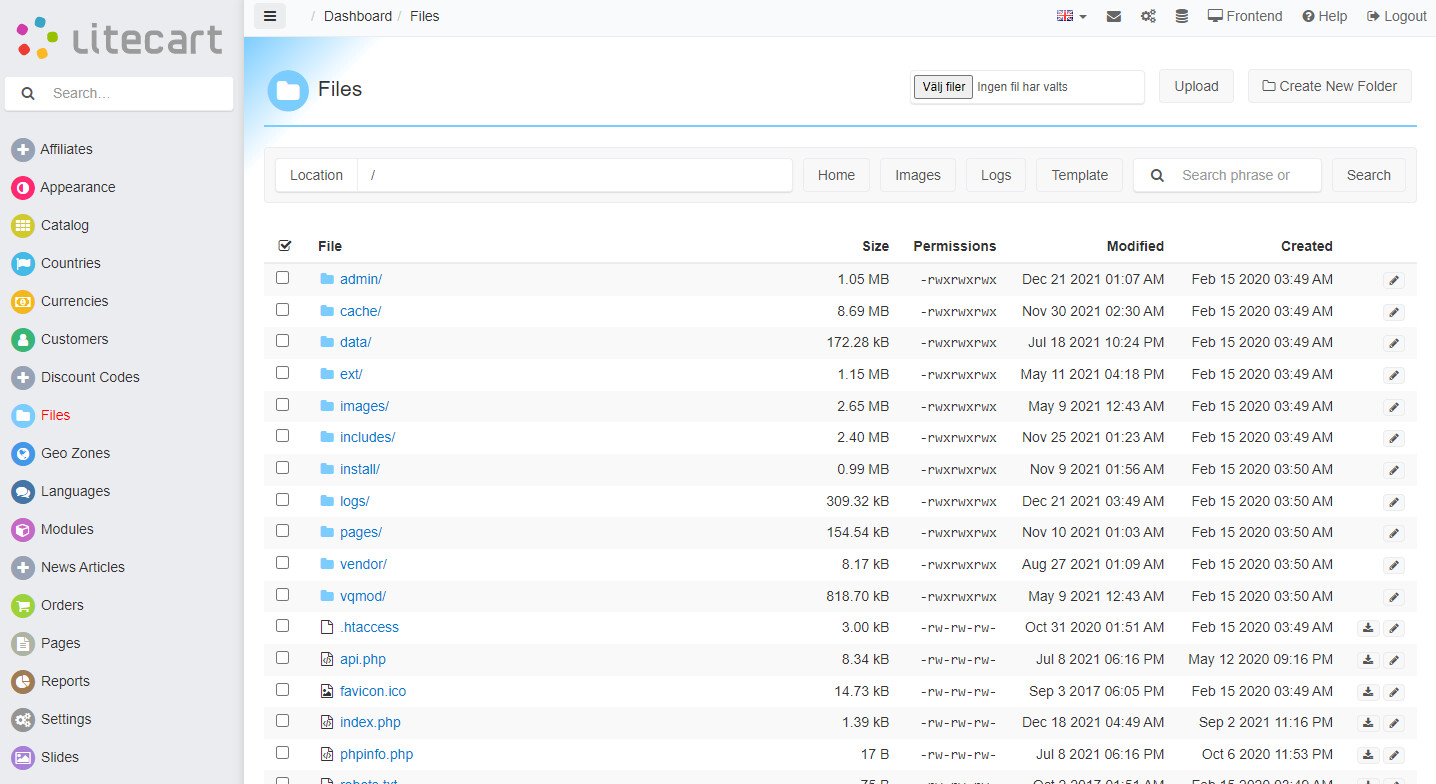Image resolution: width=1436 pixels, height=784 pixels.
Task: Download the api.php file
Action: (x=1368, y=660)
